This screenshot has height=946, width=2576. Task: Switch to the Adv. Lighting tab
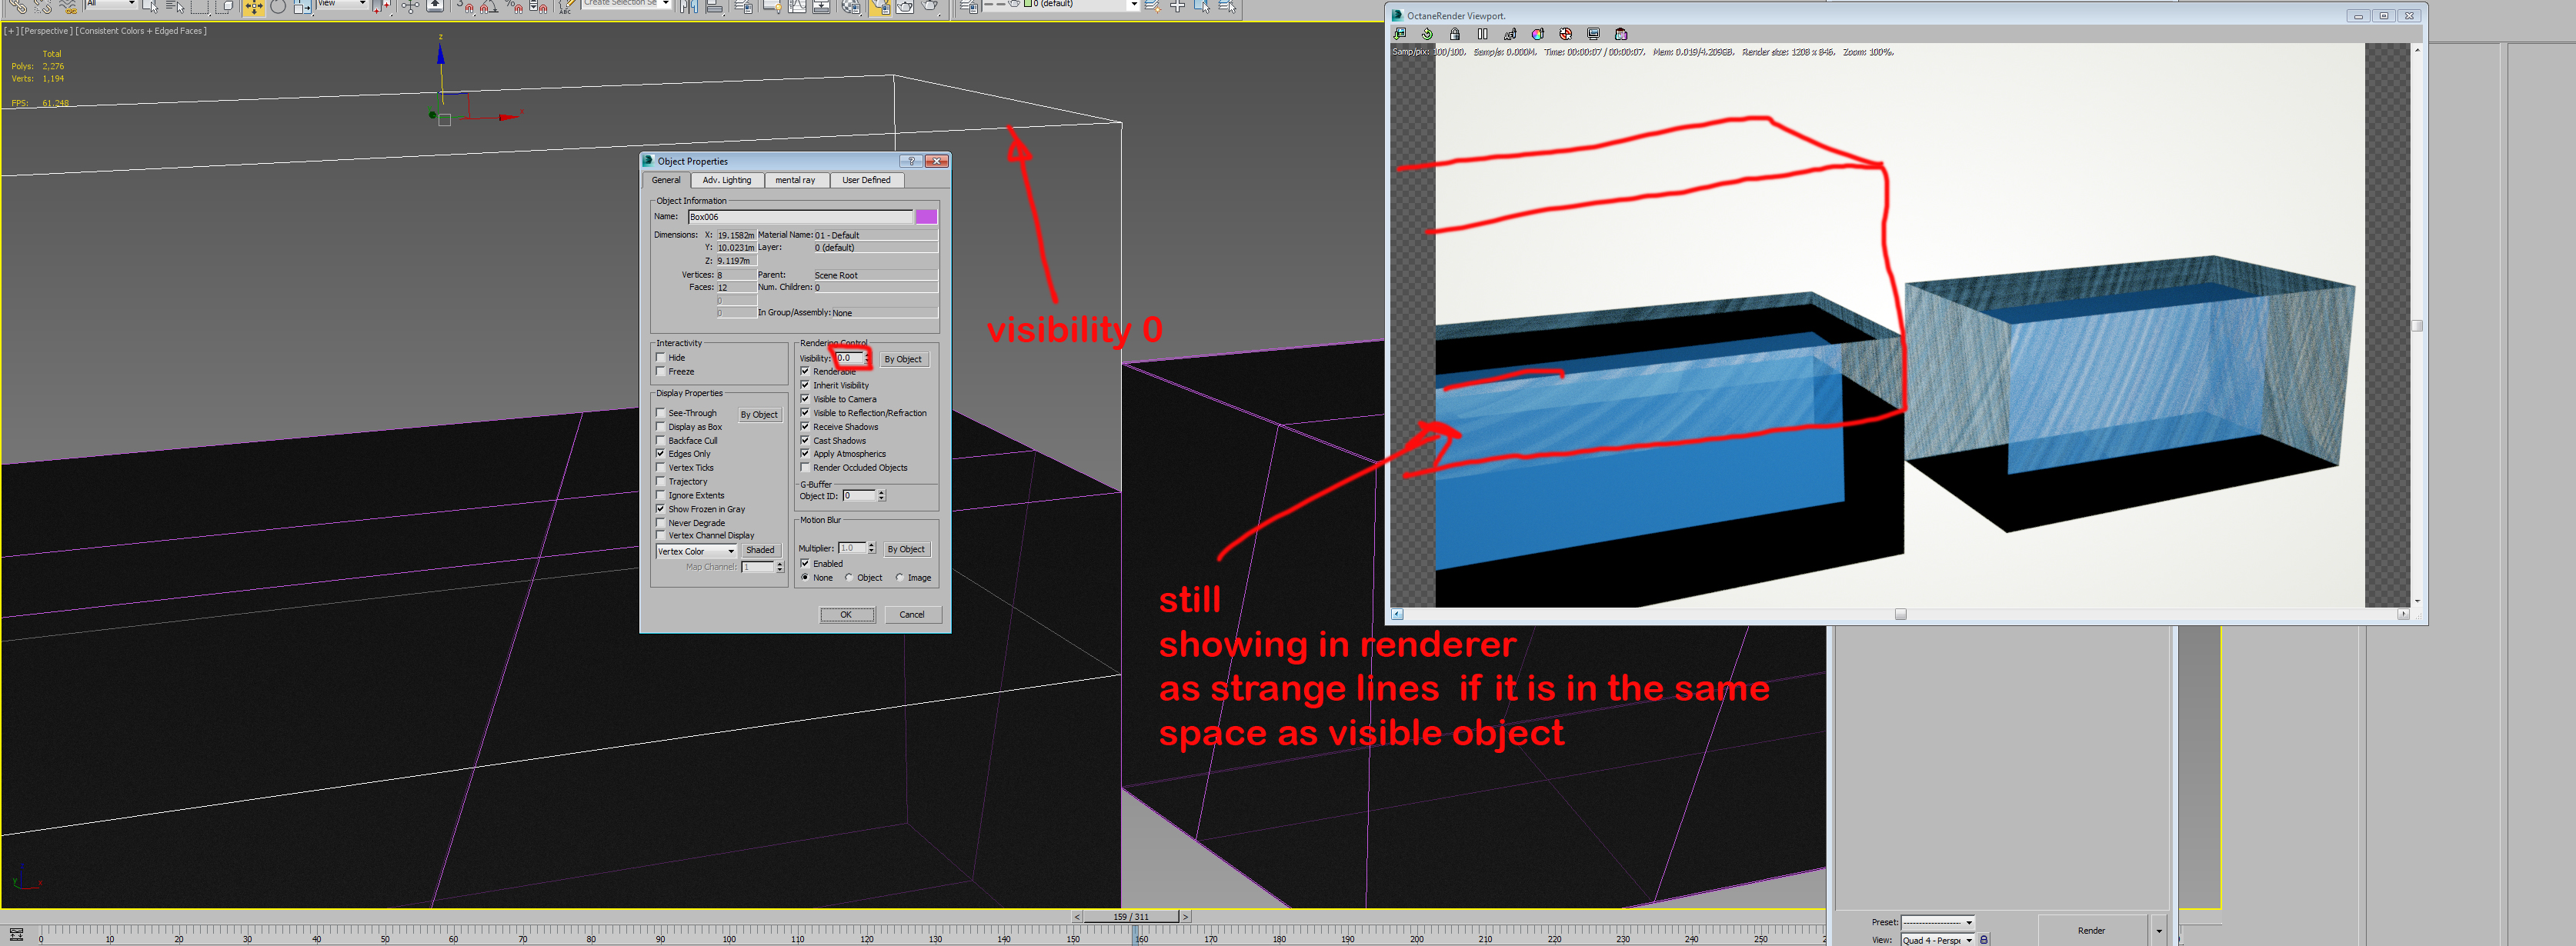click(x=726, y=180)
